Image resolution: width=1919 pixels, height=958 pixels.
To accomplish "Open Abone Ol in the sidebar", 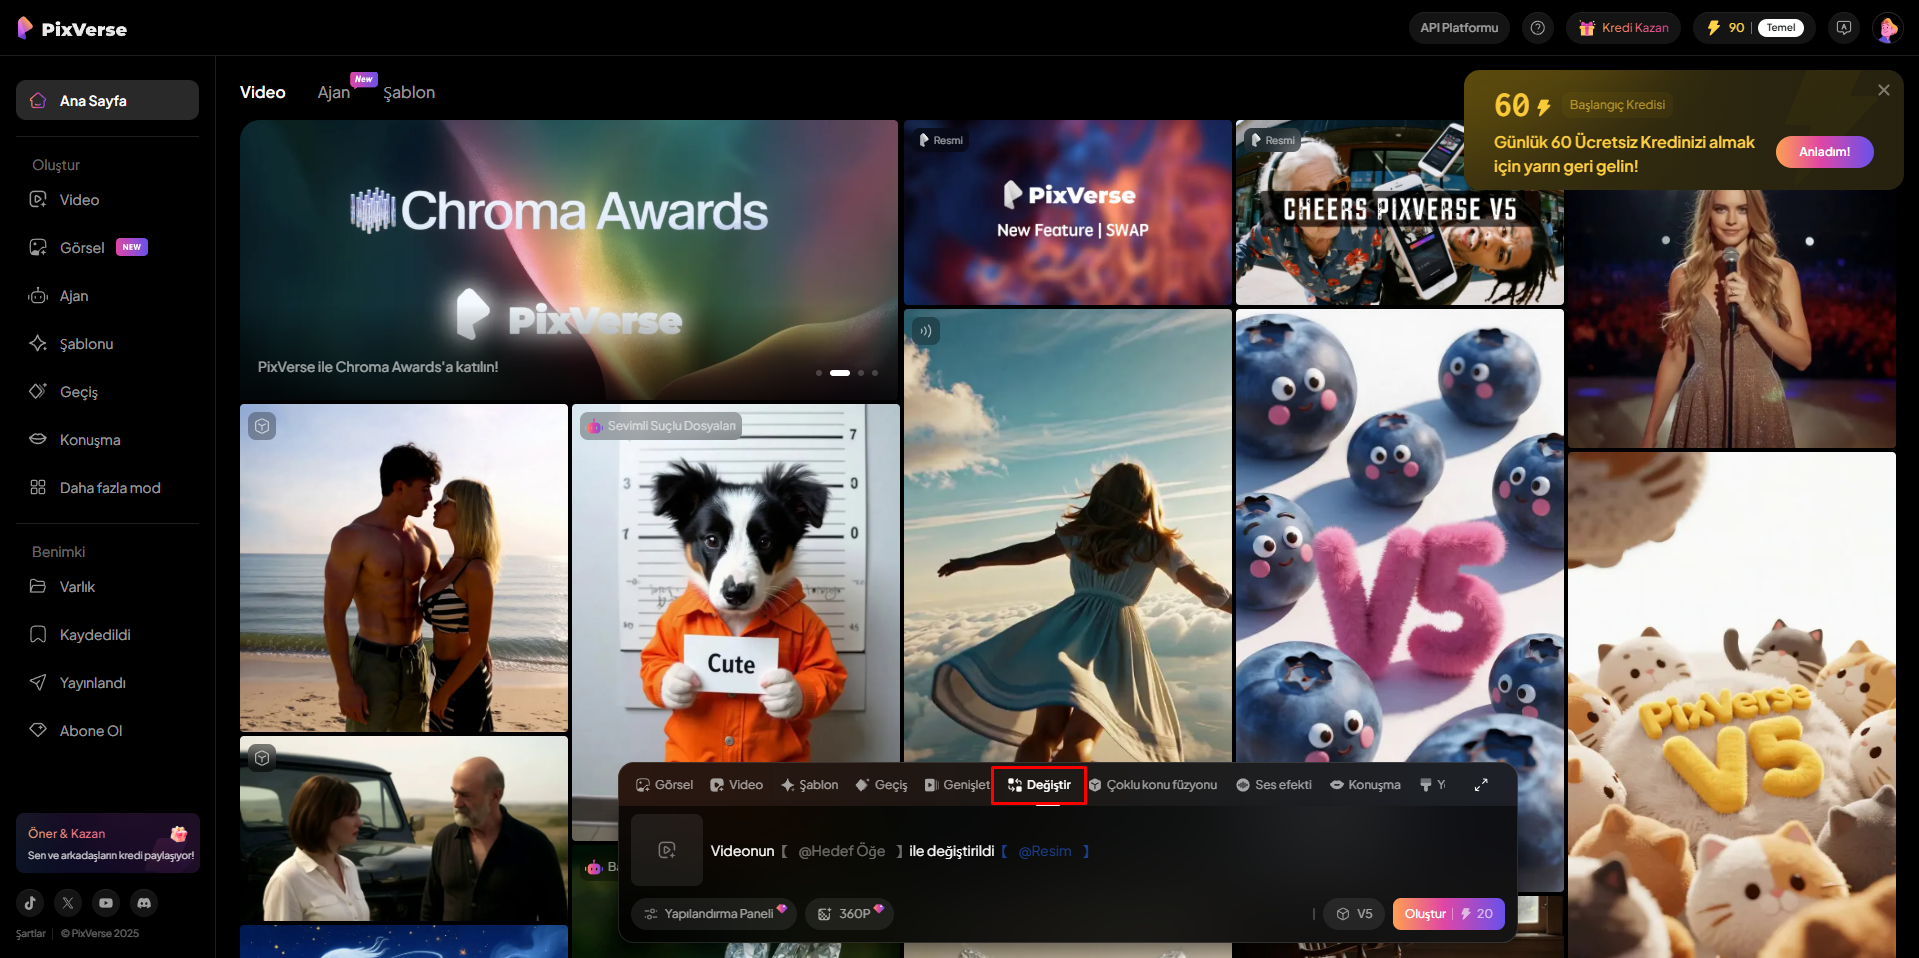I will click(x=107, y=731).
